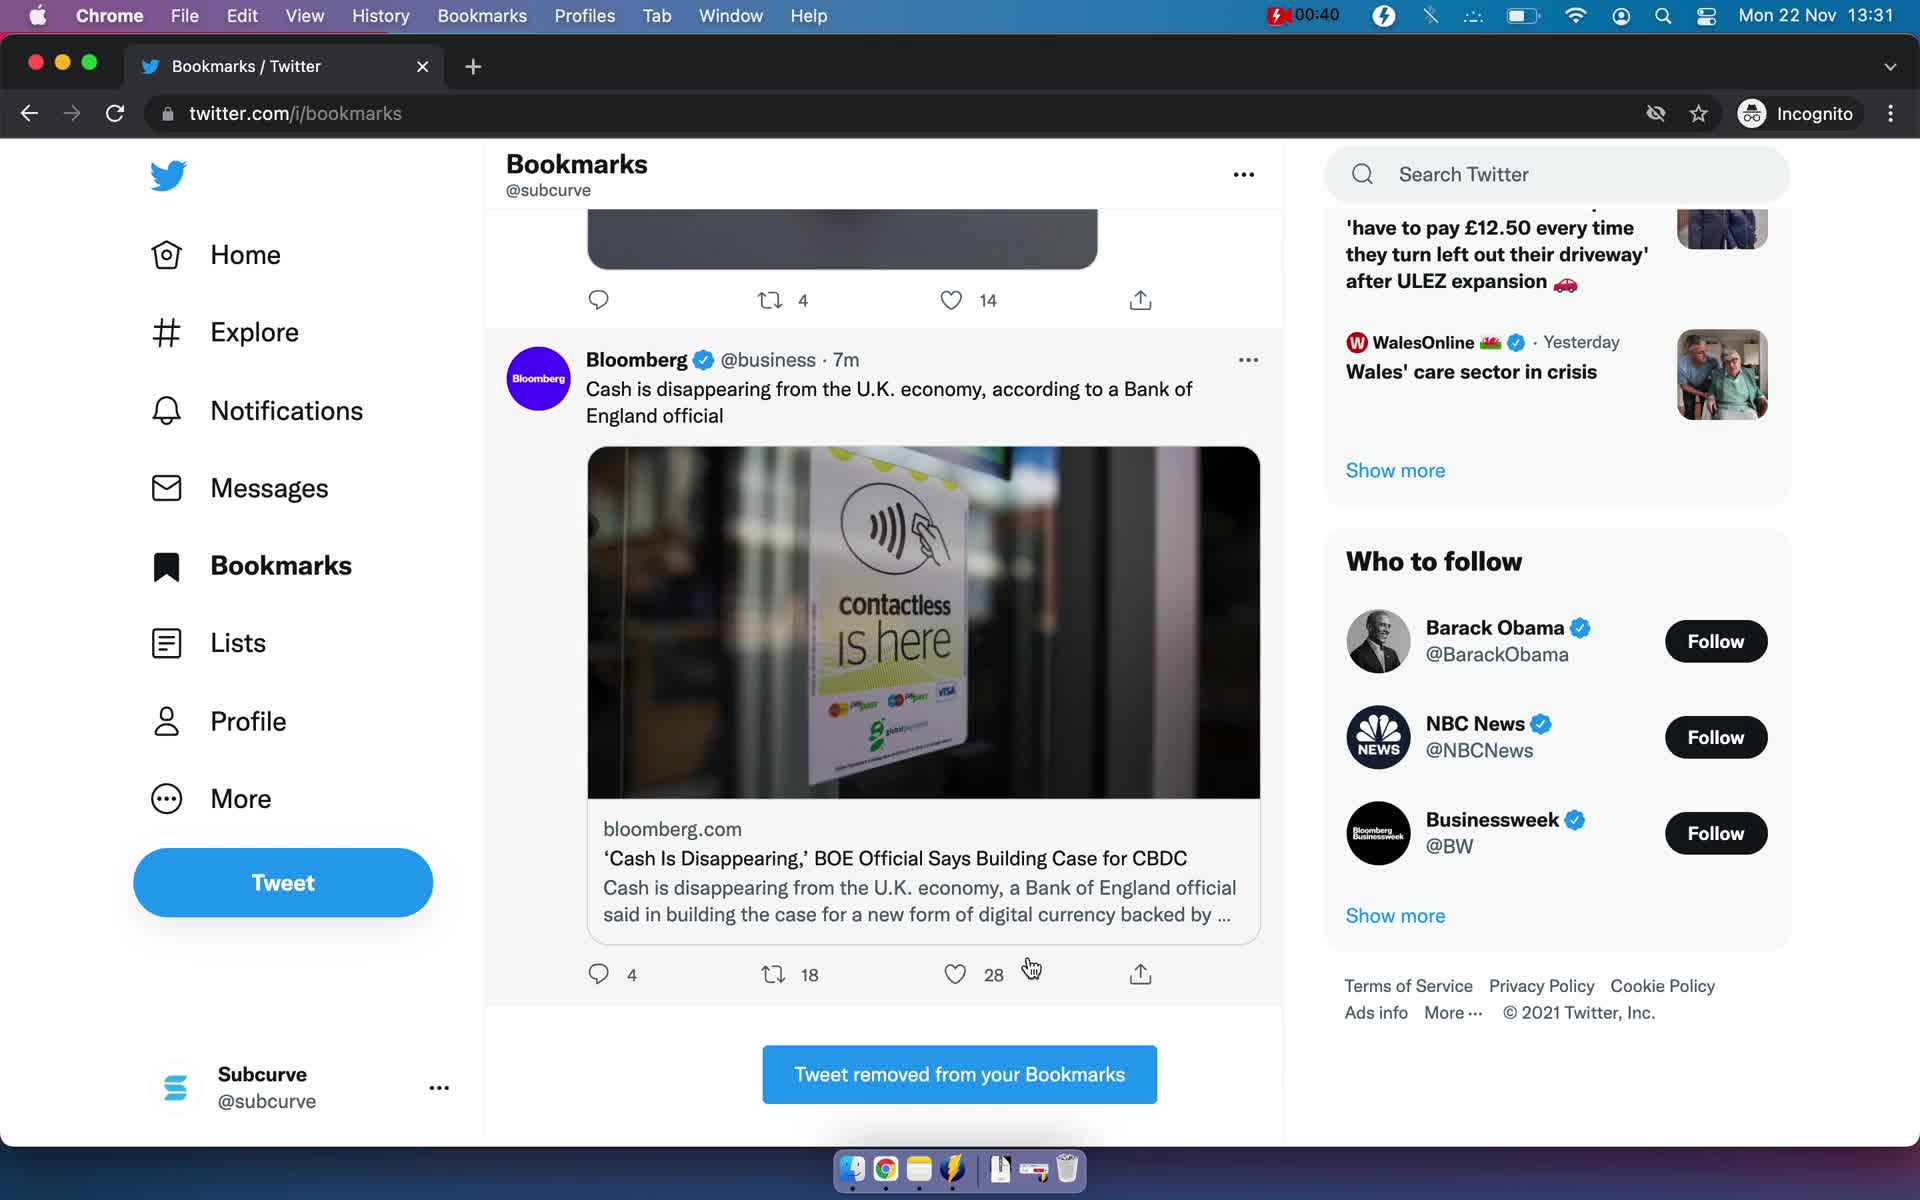Image resolution: width=1920 pixels, height=1200 pixels.
Task: Open the Lists icon
Action: (x=167, y=643)
